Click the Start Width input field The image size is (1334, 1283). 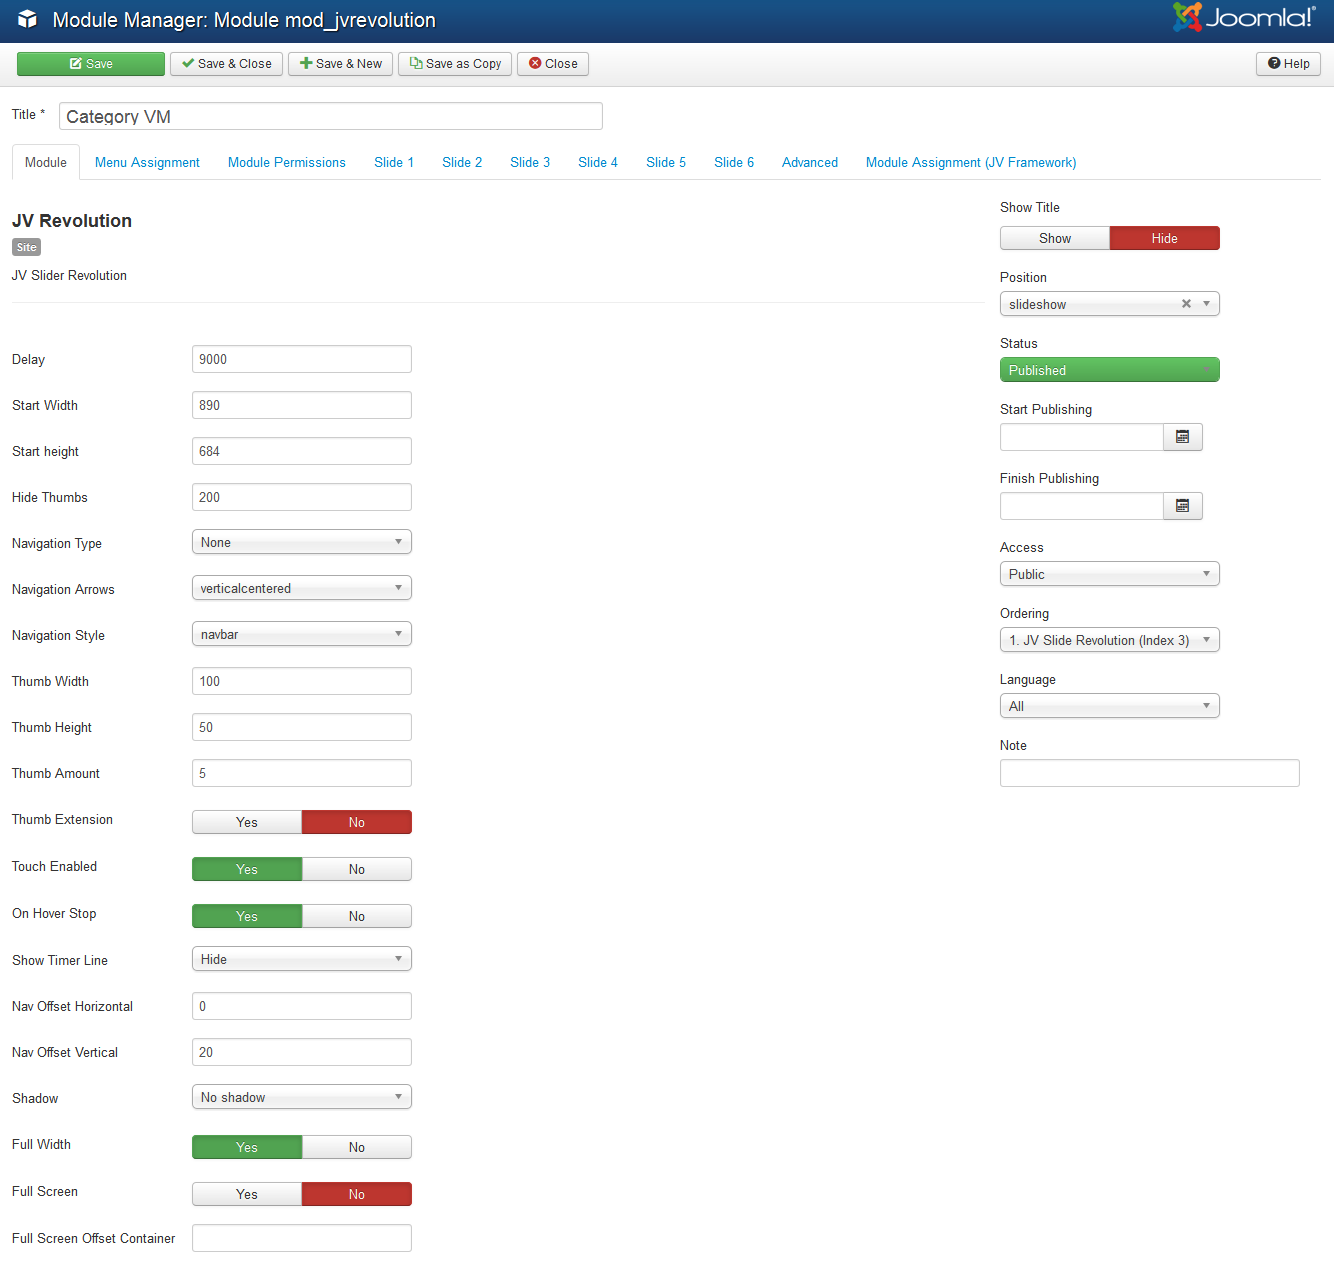(x=302, y=405)
